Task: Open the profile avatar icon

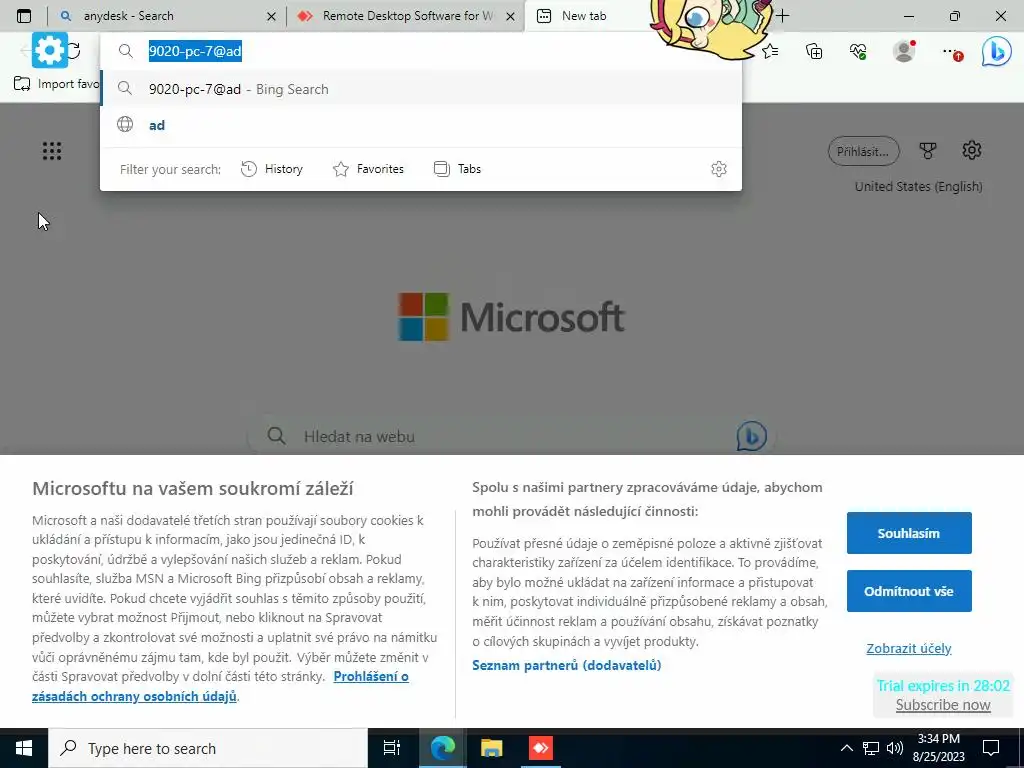Action: point(904,51)
